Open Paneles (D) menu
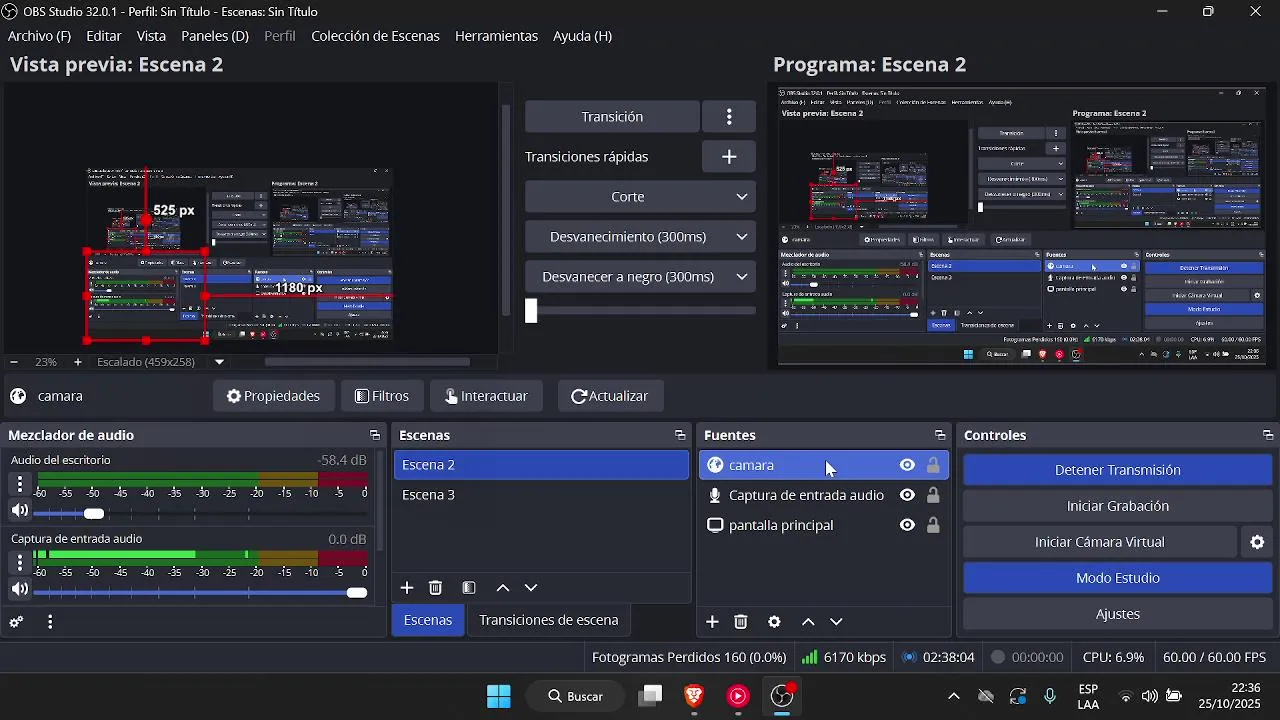This screenshot has height=720, width=1280. point(215,36)
